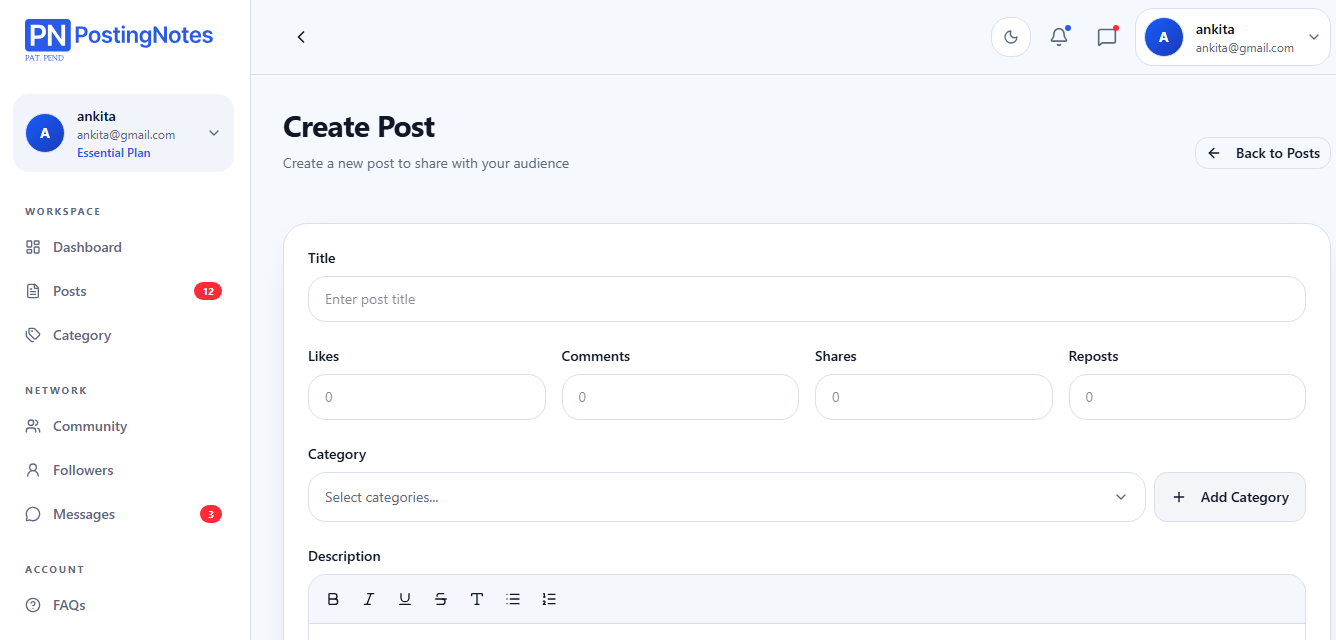Insert a bulleted list

click(513, 599)
